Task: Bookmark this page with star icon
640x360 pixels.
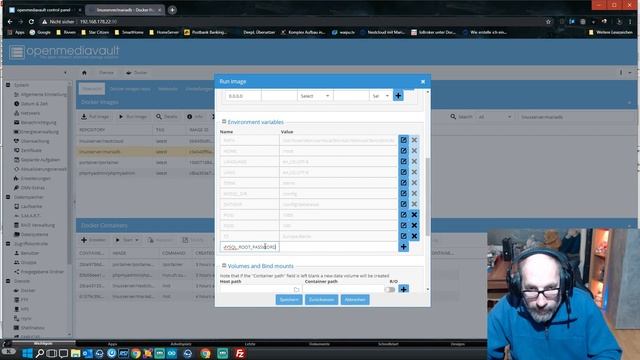Action: point(548,21)
